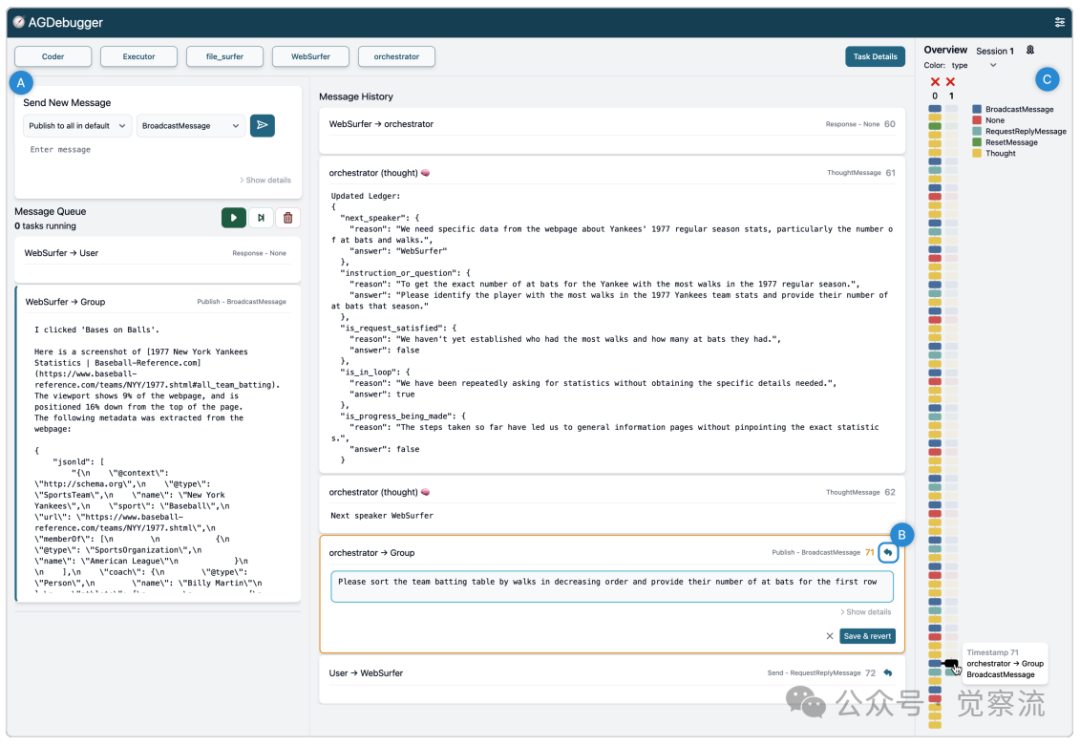Image resolution: width=1080 pixels, height=746 pixels.
Task: Click the Enter message input field
Action: [x=157, y=150]
